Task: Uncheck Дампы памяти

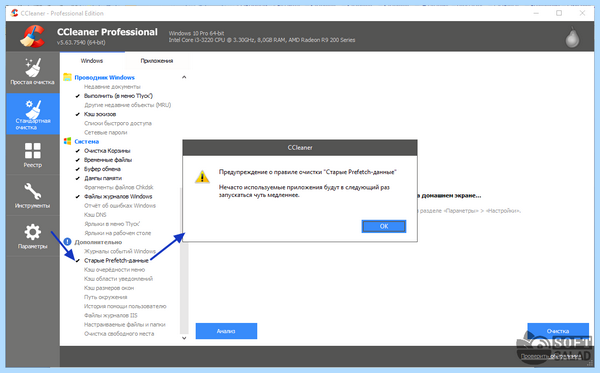Action: (x=78, y=178)
